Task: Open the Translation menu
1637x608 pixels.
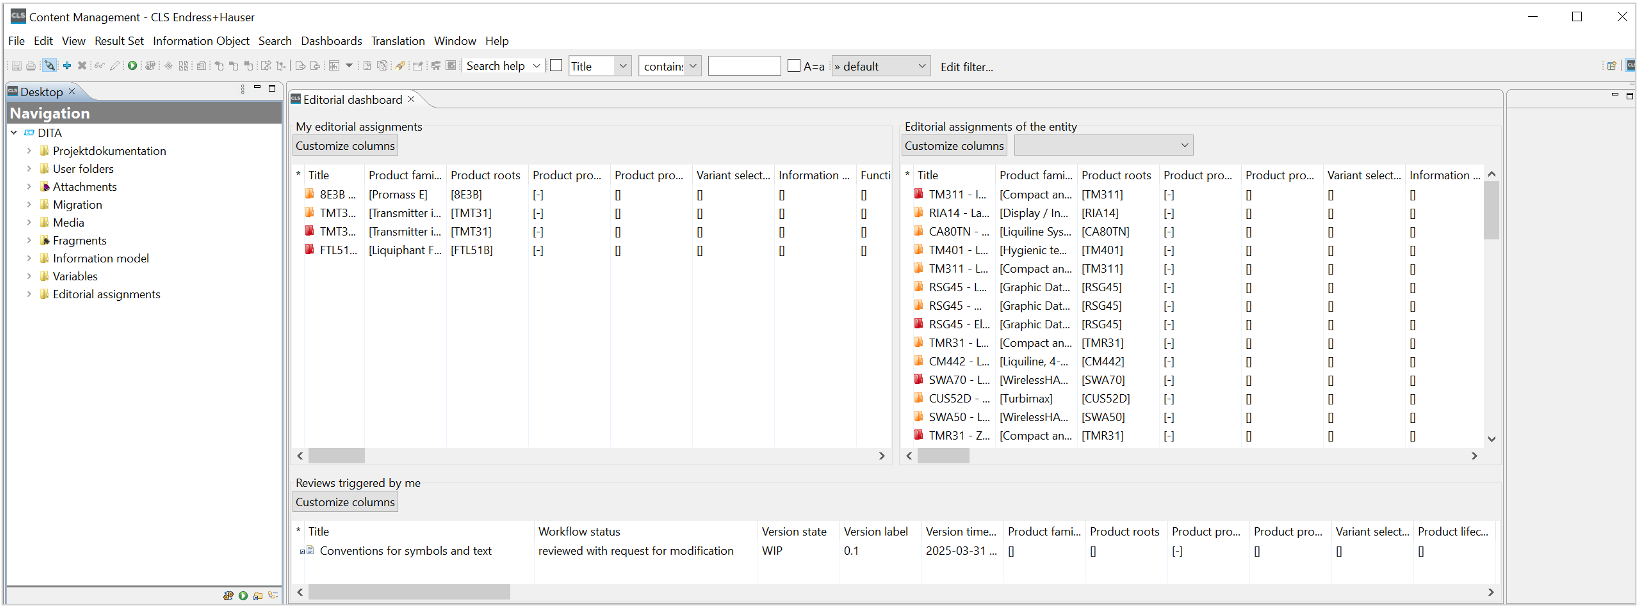Action: [398, 41]
